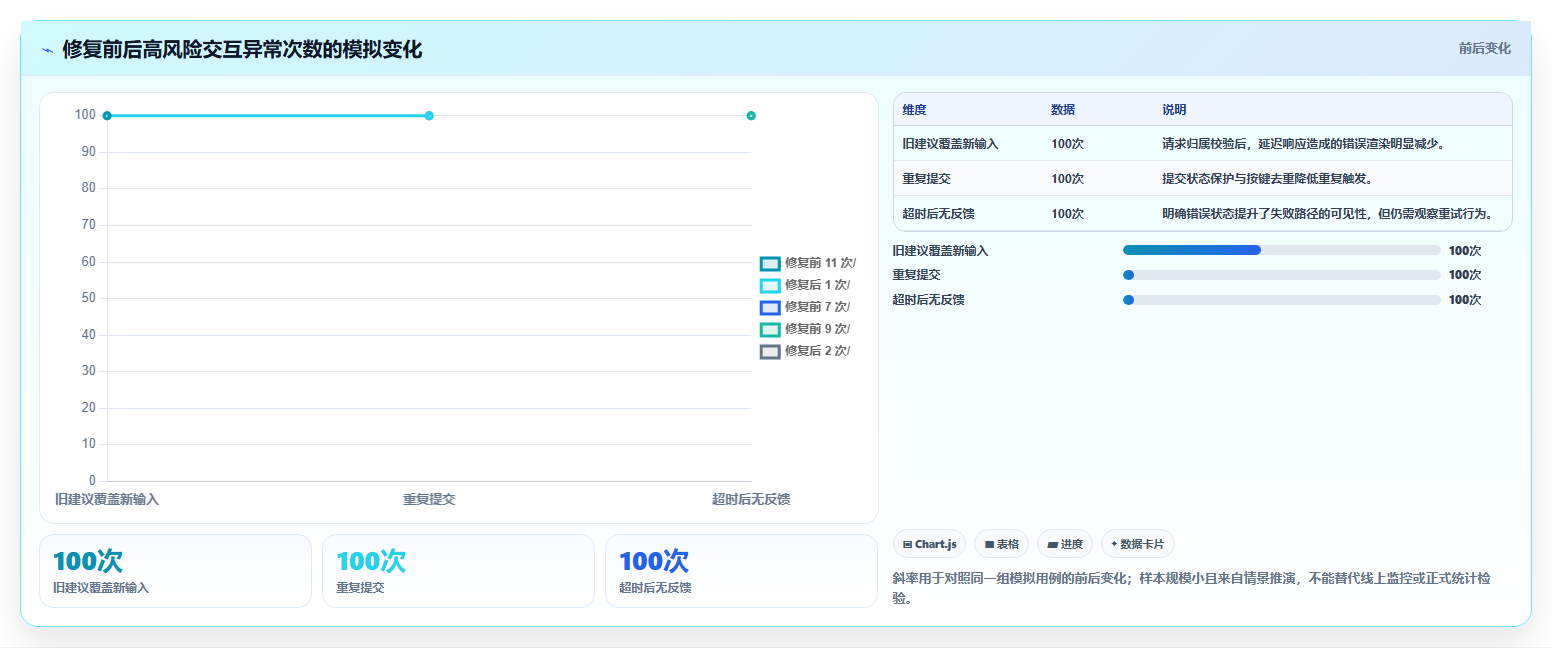The width and height of the screenshot is (1552, 648).
Task: Click the 重复提交 progress bar
Action: [1281, 274]
